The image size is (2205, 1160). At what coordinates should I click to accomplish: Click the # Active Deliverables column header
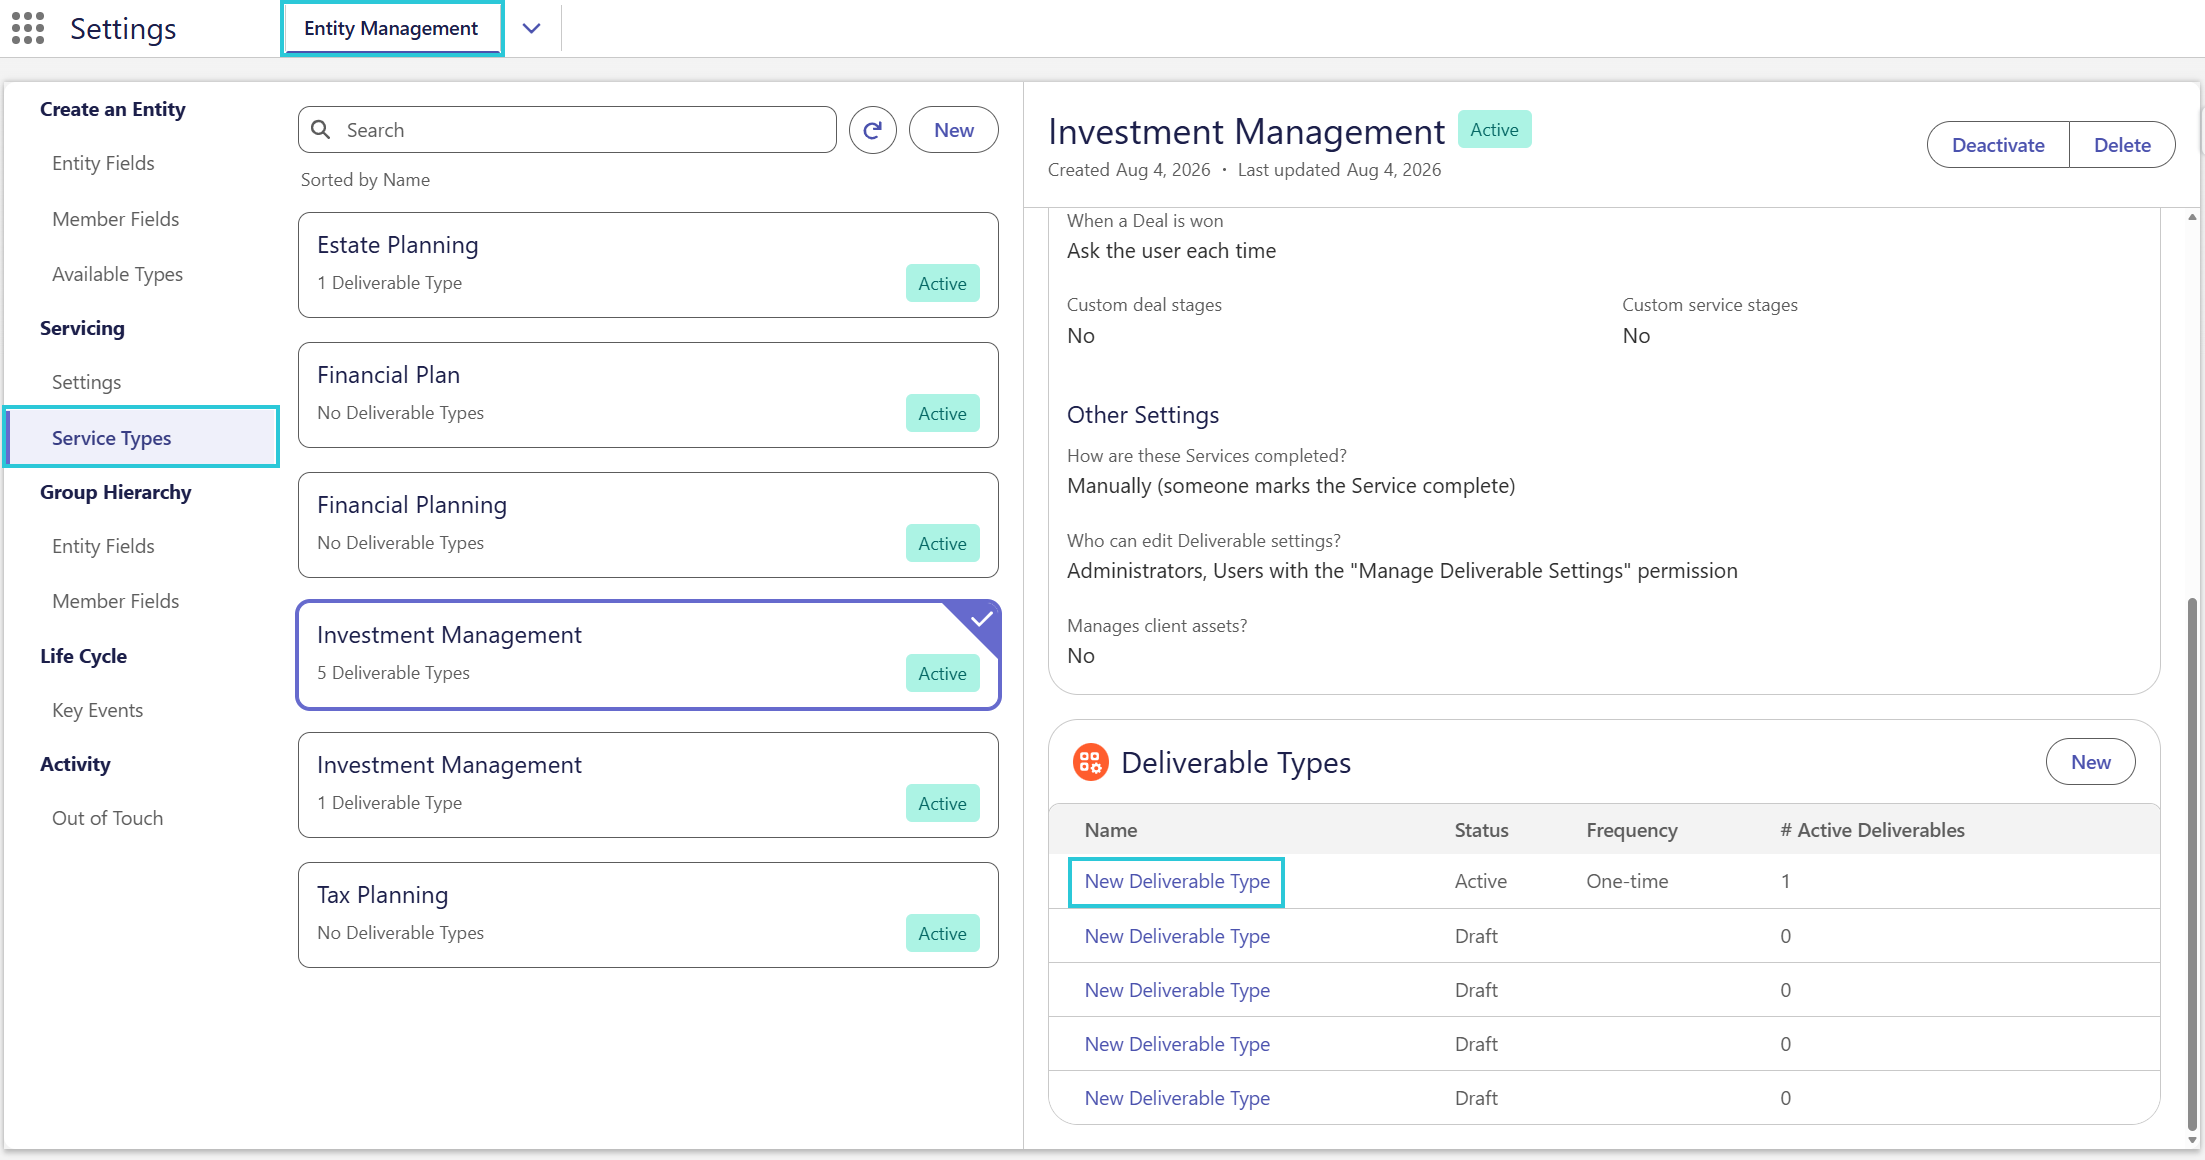click(1872, 830)
